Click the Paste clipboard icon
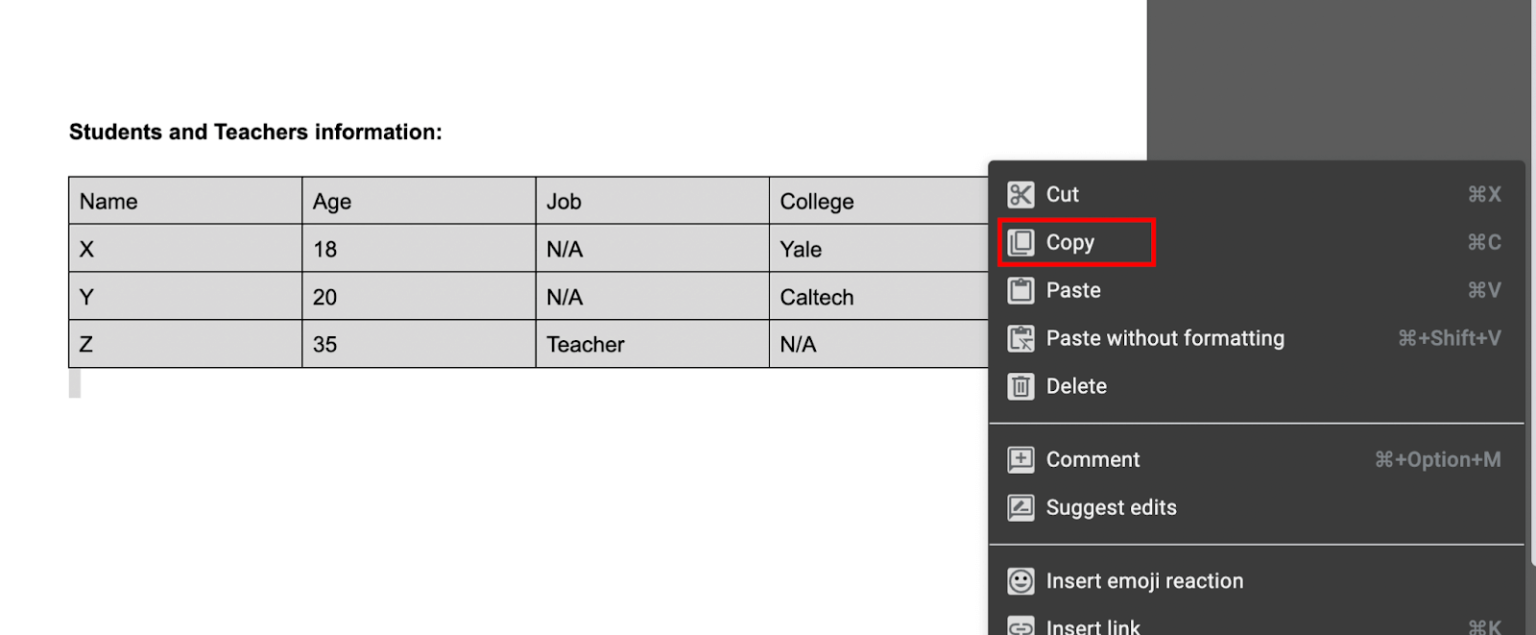 (1020, 291)
